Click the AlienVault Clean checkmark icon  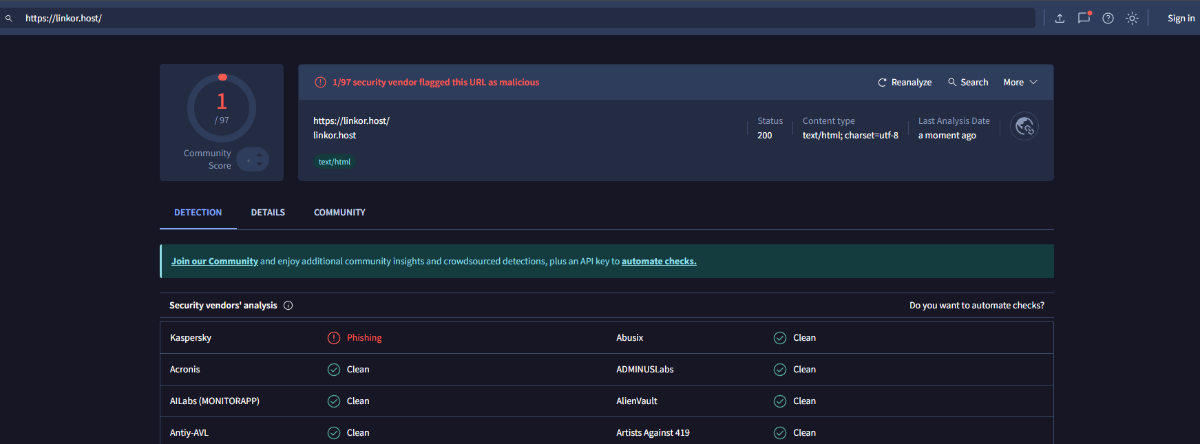780,401
